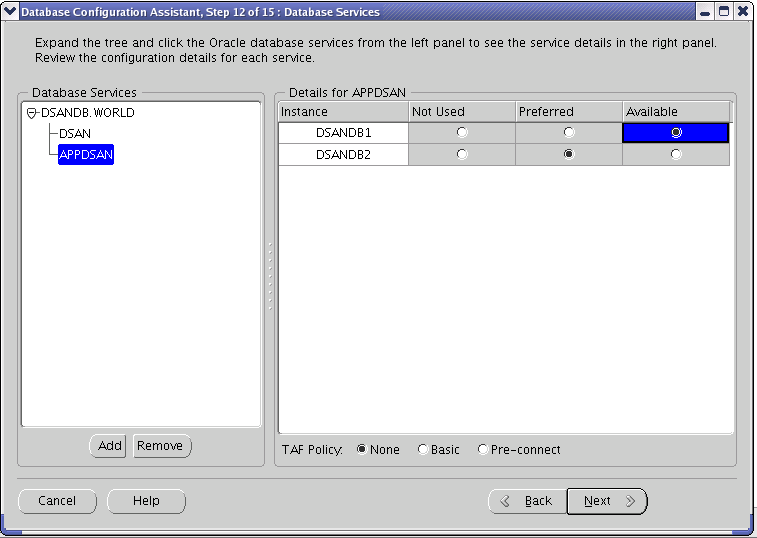Screen dimensions: 757x538
Task: Click the Instance column header
Action: click(343, 112)
